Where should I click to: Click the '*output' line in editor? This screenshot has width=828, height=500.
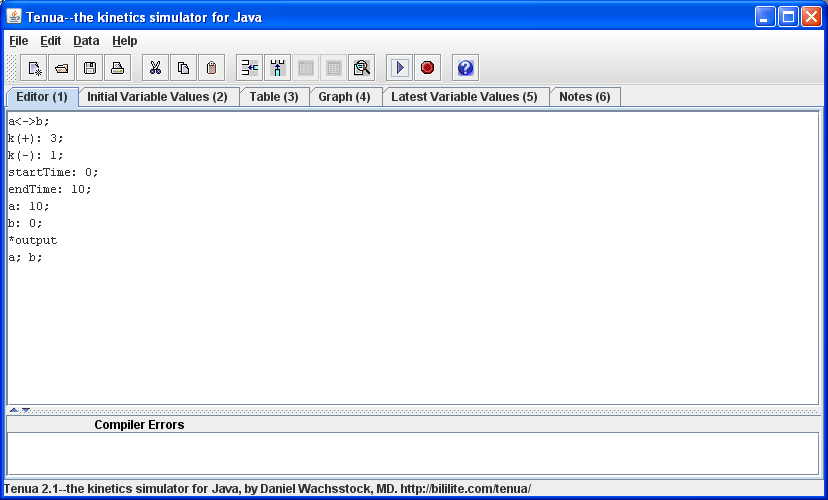tap(33, 240)
